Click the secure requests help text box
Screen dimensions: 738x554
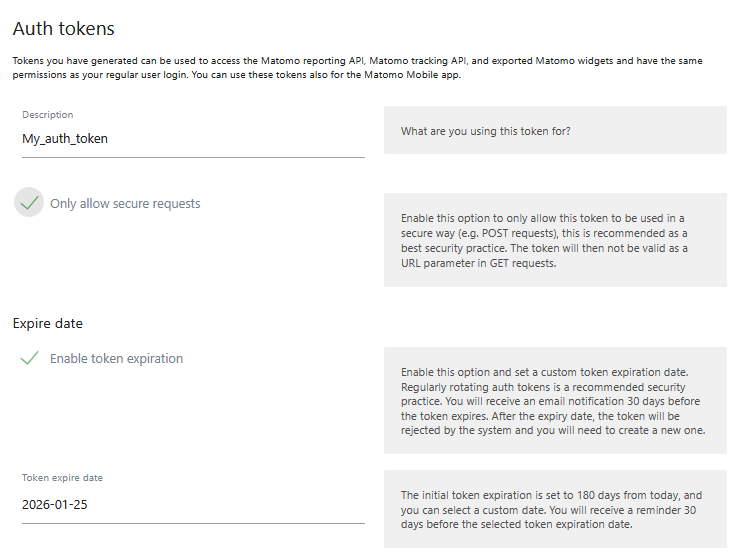click(x=555, y=241)
